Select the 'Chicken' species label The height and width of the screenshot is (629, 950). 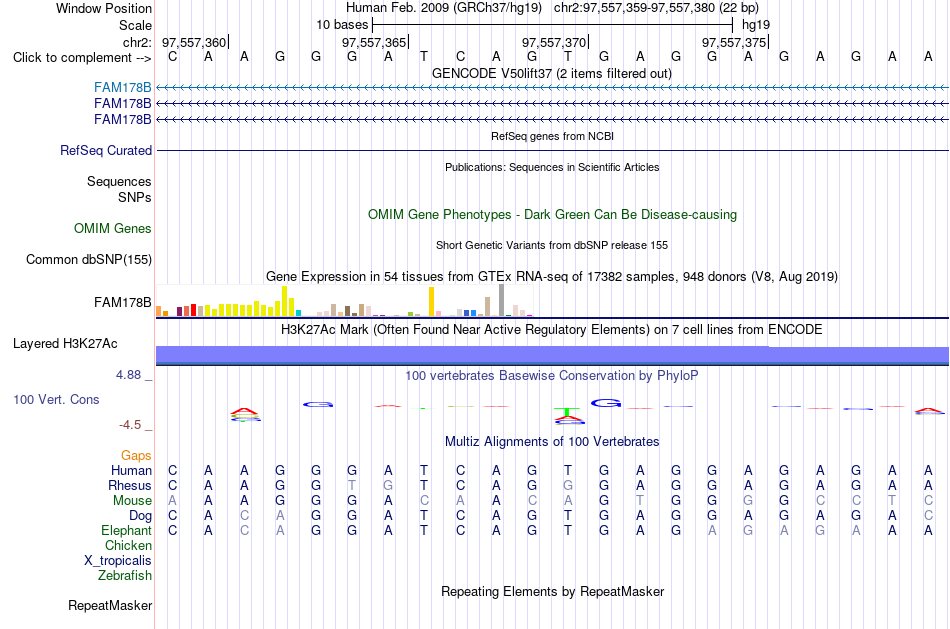coord(128,546)
